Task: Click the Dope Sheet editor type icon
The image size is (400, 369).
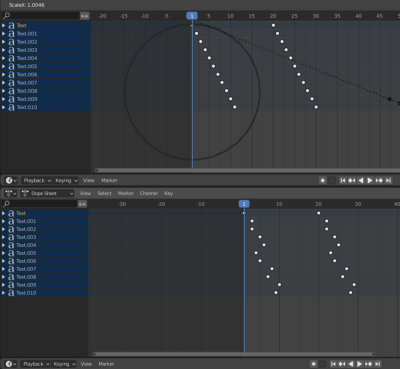Action: click(x=11, y=193)
